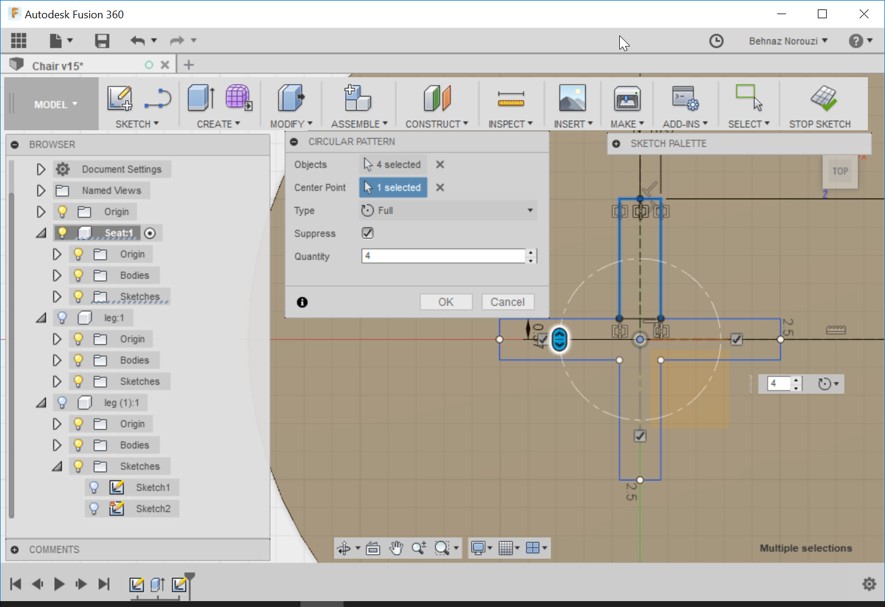Open the data panel grid icon
Image resolution: width=885 pixels, height=607 pixels.
pos(19,40)
